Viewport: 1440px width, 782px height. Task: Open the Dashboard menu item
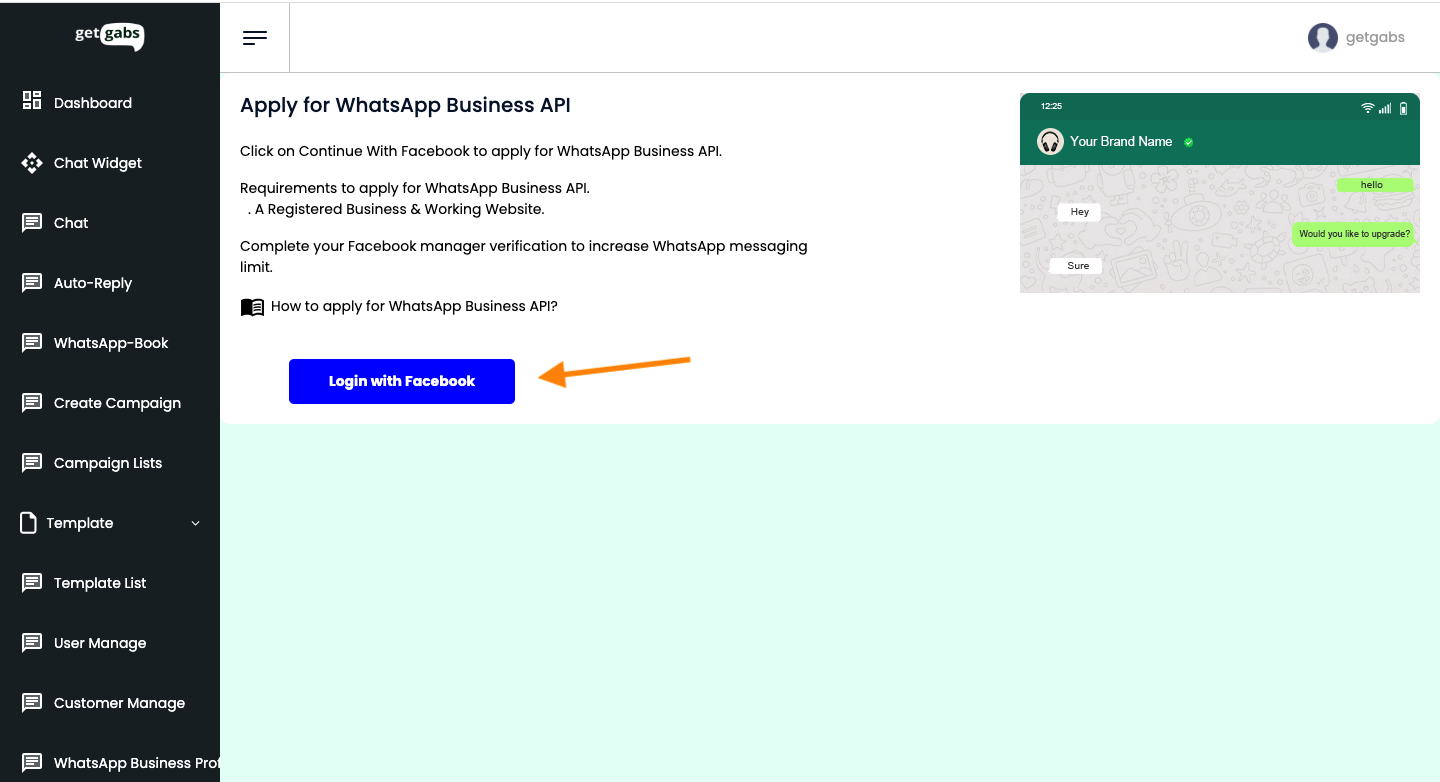pyautogui.click(x=93, y=103)
